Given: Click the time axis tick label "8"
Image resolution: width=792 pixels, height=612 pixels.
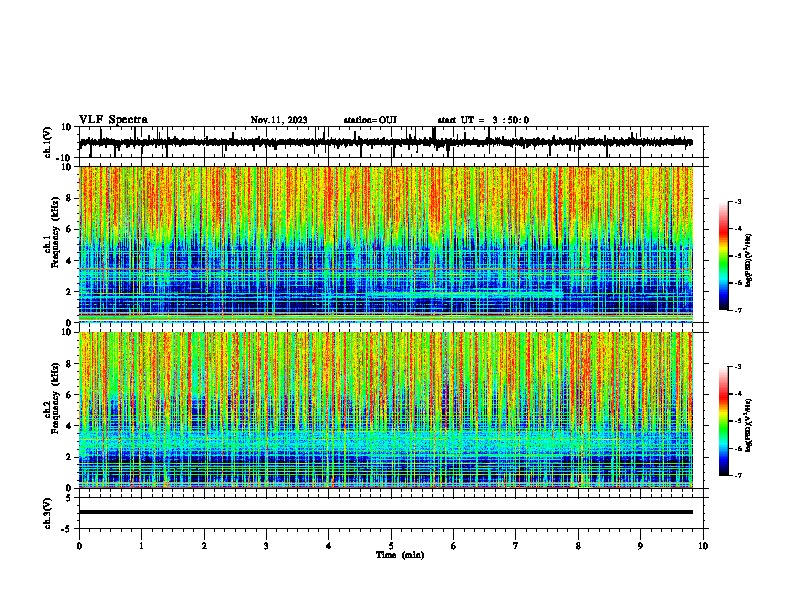Looking at the screenshot, I should pyautogui.click(x=578, y=546).
